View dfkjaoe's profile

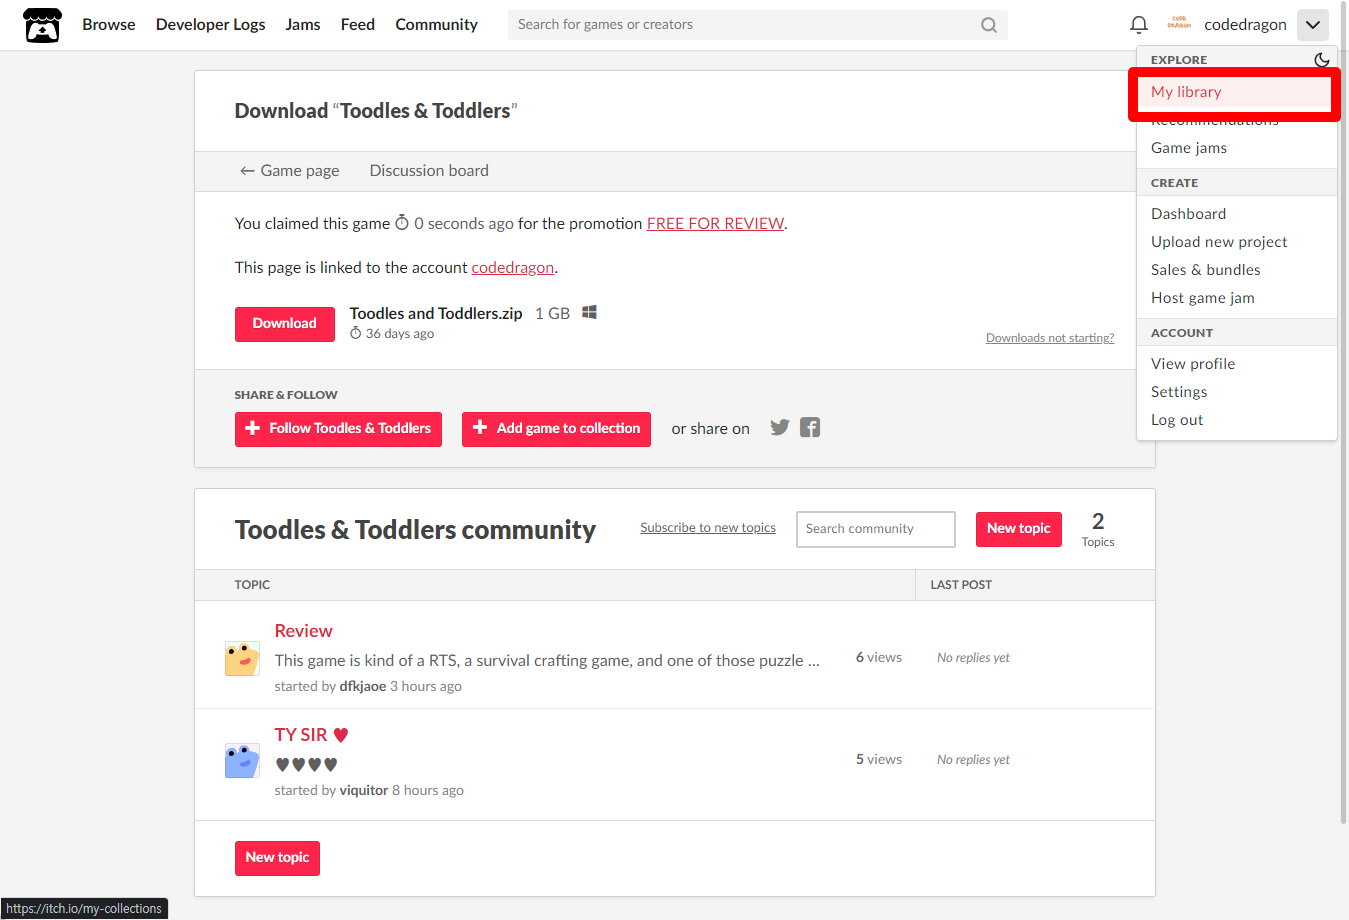pyautogui.click(x=363, y=687)
